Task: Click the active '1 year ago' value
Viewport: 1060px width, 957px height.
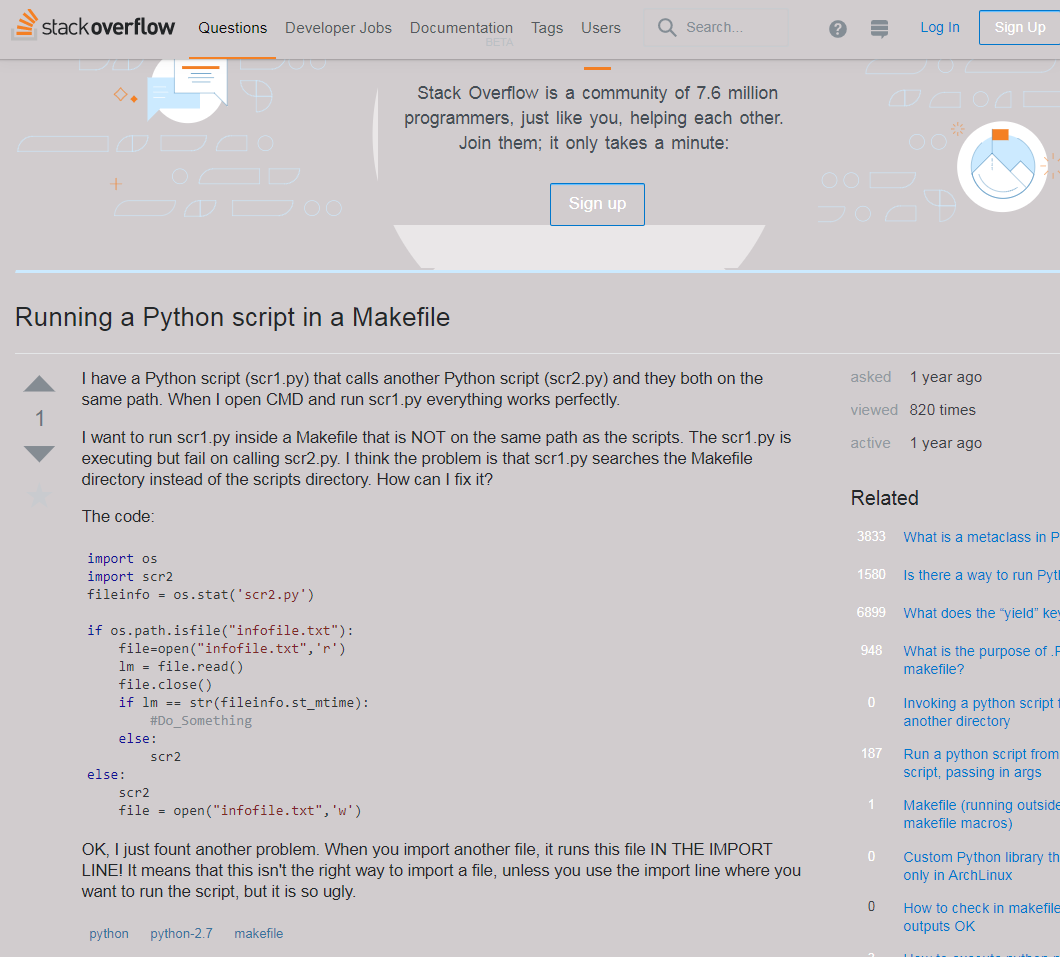Action: pos(946,443)
